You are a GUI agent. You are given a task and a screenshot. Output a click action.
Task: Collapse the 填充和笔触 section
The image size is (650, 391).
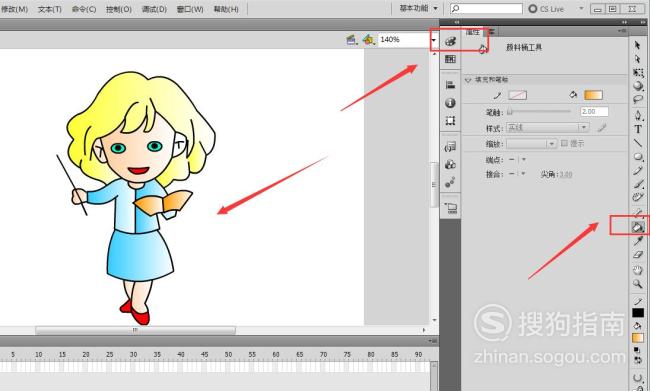pos(468,79)
